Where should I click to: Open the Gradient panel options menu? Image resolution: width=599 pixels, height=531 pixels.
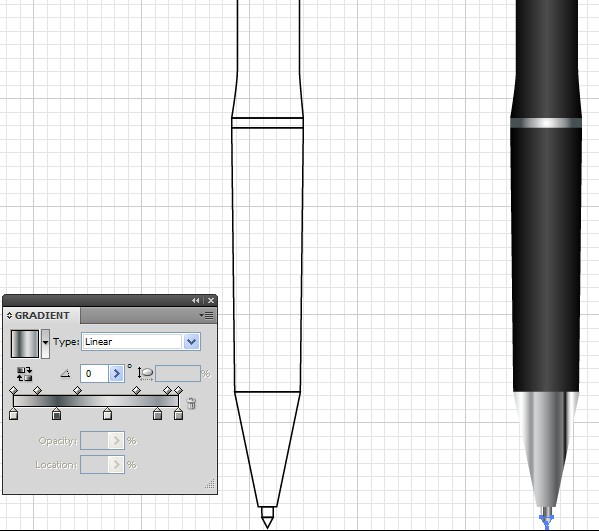tap(207, 316)
